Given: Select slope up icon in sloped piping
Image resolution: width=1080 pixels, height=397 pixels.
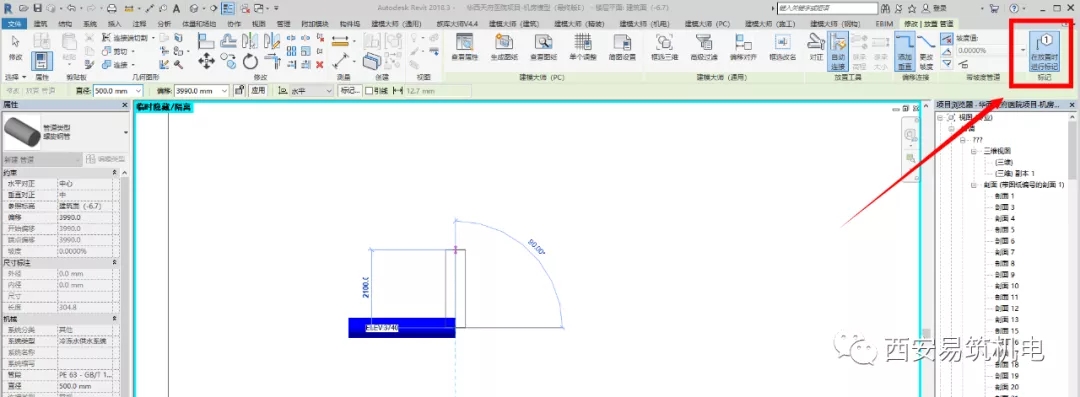Looking at the screenshot, I should [x=947, y=51].
